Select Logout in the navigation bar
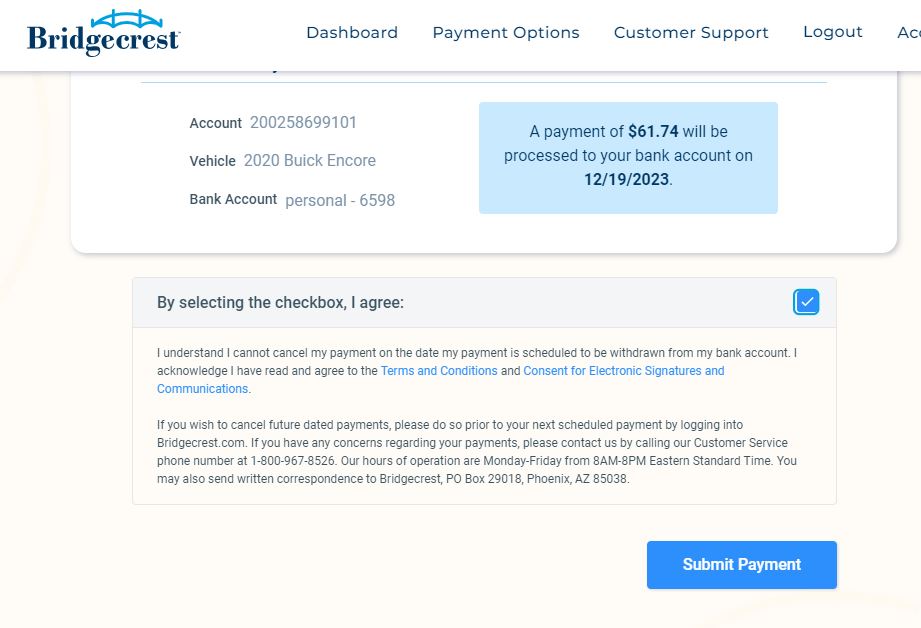This screenshot has width=921, height=628. [x=832, y=32]
